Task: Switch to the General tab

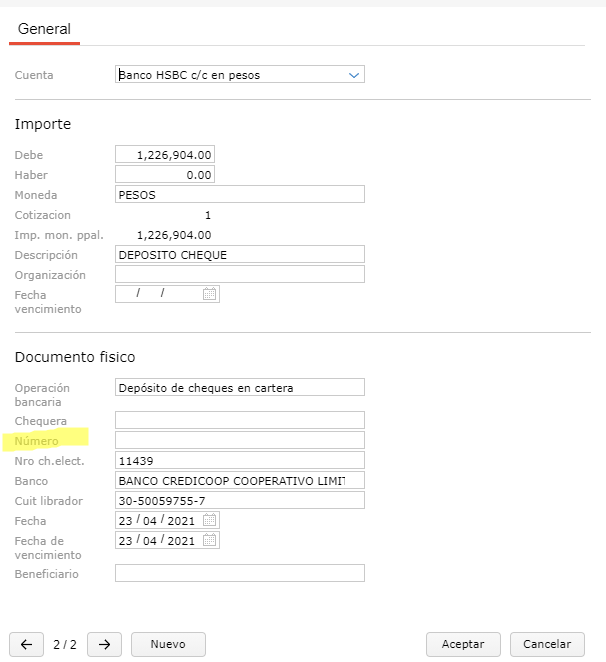Action: pyautogui.click(x=44, y=29)
